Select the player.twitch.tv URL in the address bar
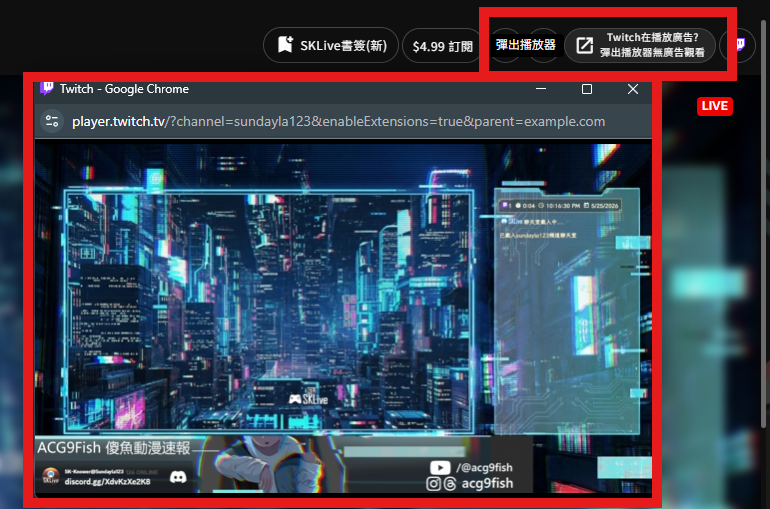770x509 pixels. 338,121
